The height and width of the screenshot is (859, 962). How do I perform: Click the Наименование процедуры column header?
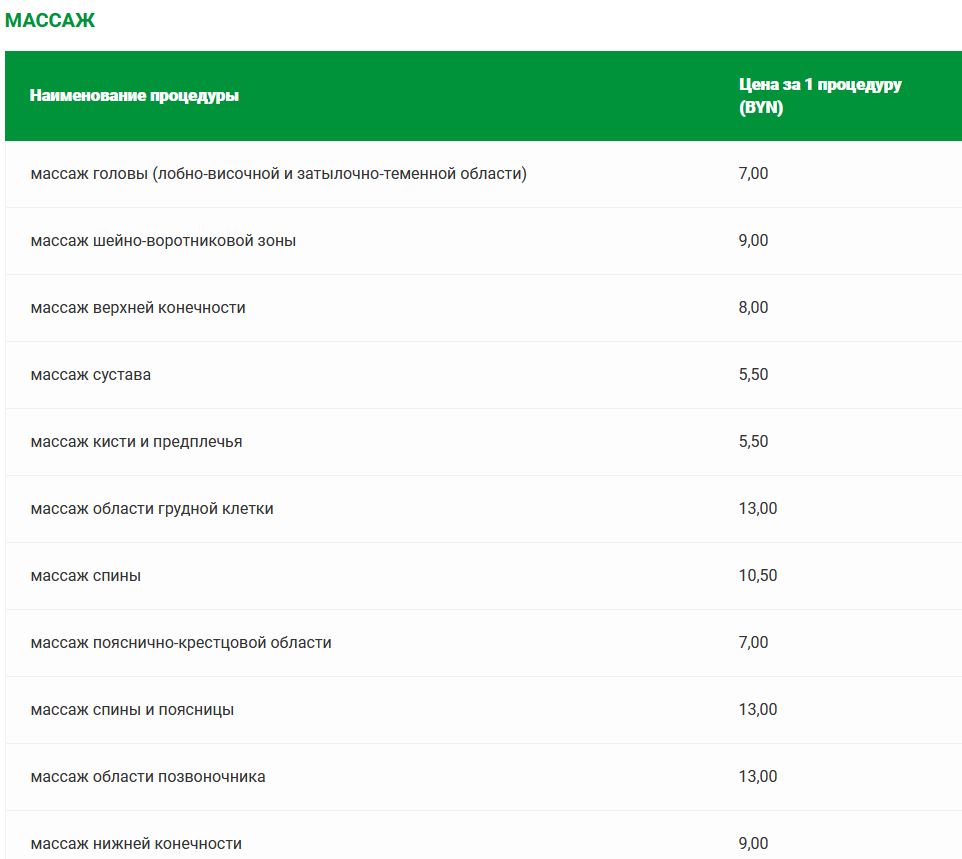(x=134, y=96)
